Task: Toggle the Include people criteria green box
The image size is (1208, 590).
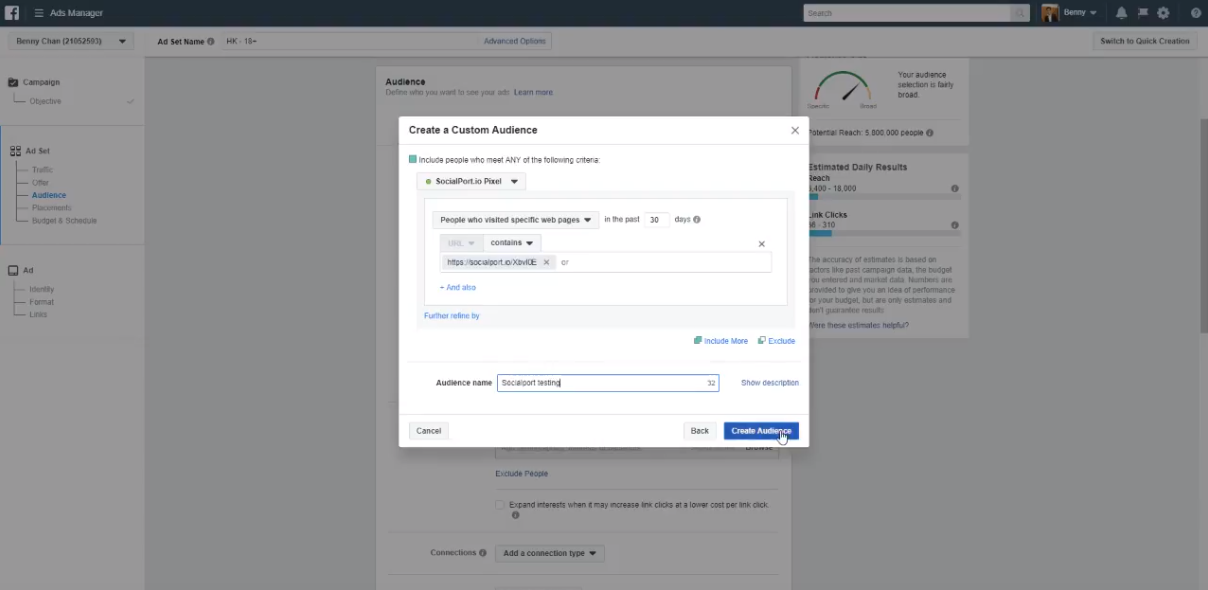Action: (413, 159)
